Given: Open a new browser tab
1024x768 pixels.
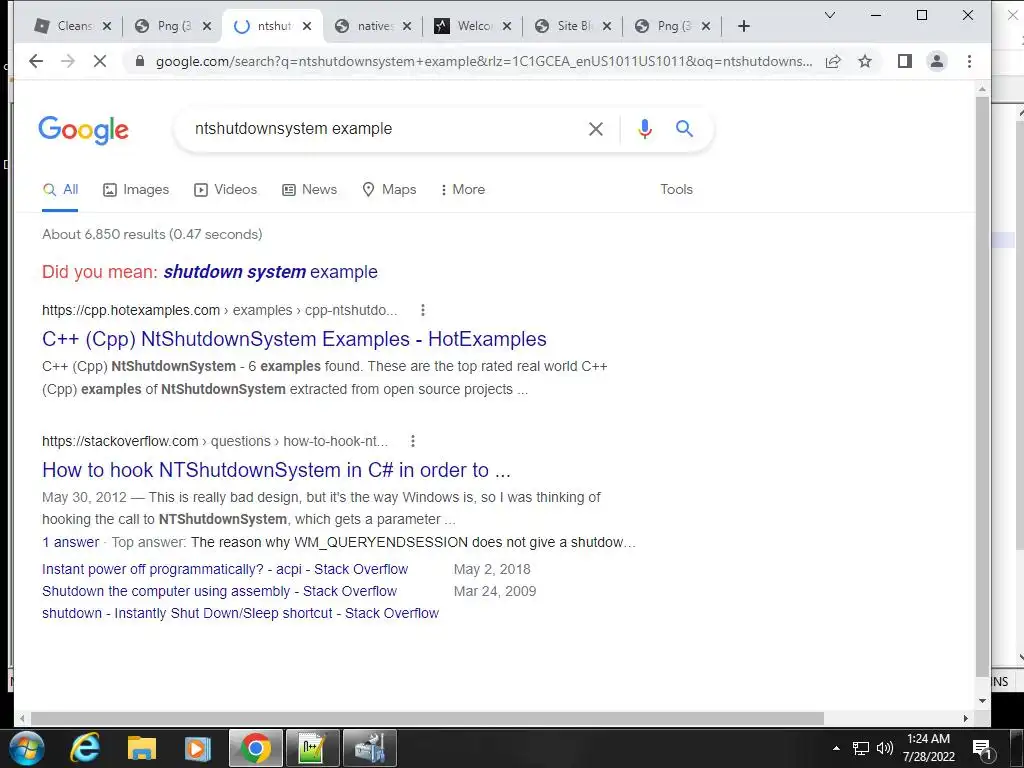Looking at the screenshot, I should pos(743,26).
